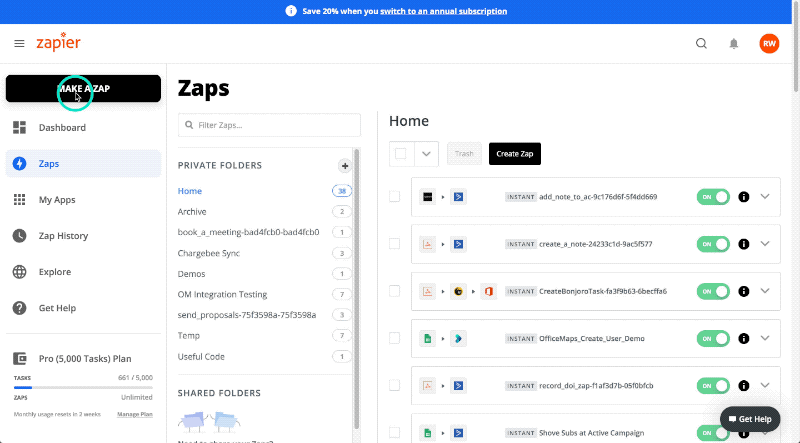Follow the switch to annual subscription link
The width and height of the screenshot is (800, 443).
coord(443,11)
